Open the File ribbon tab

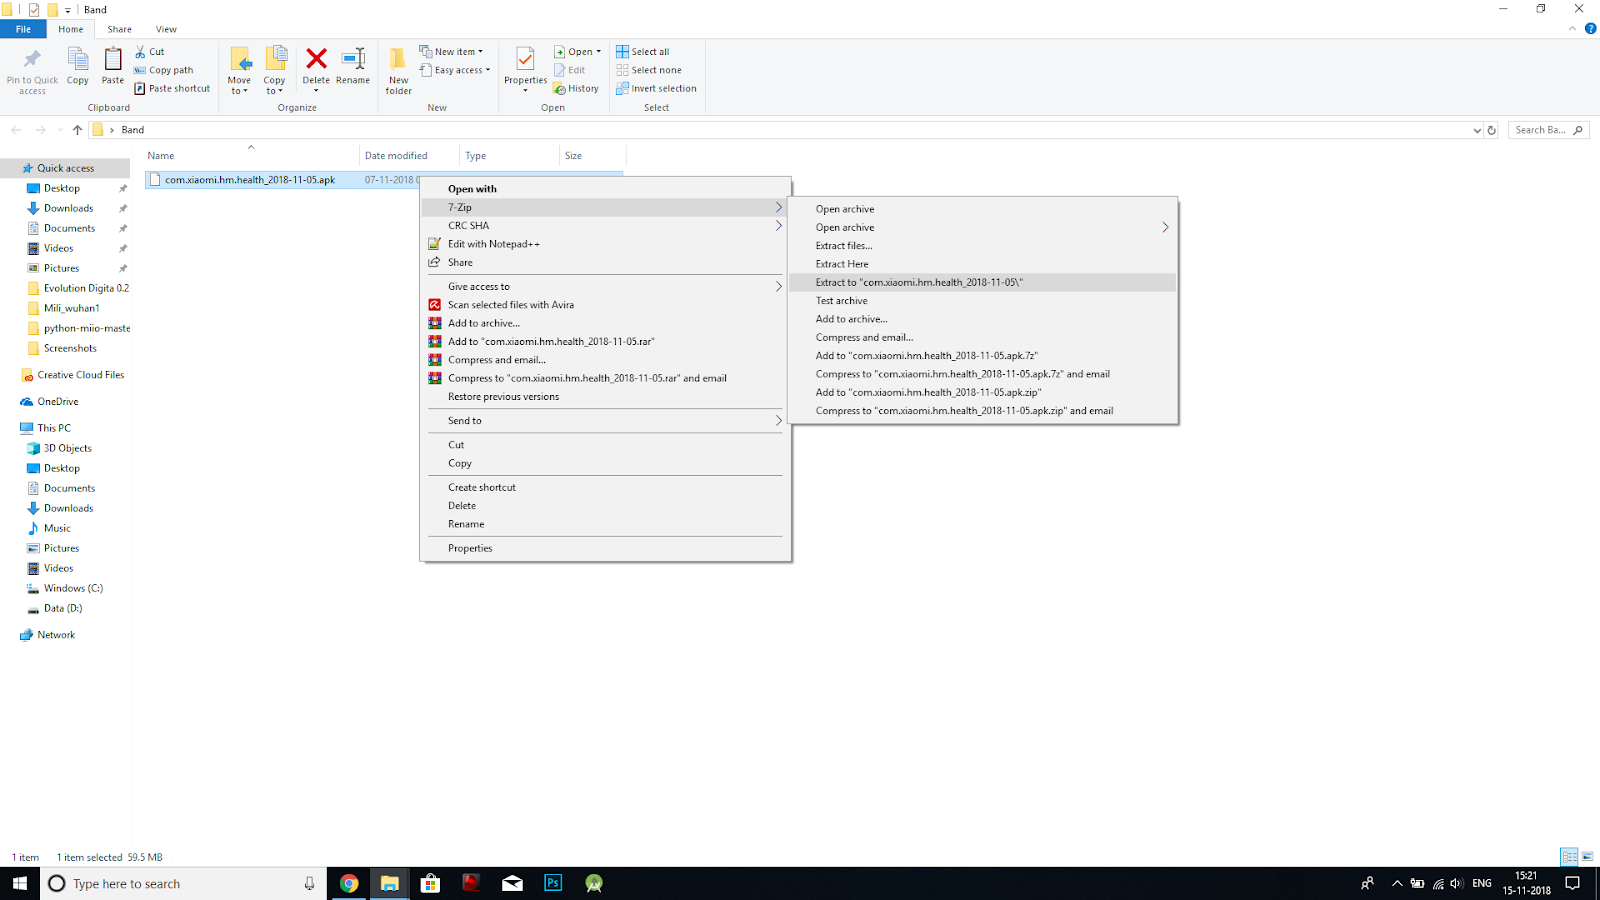click(23, 29)
